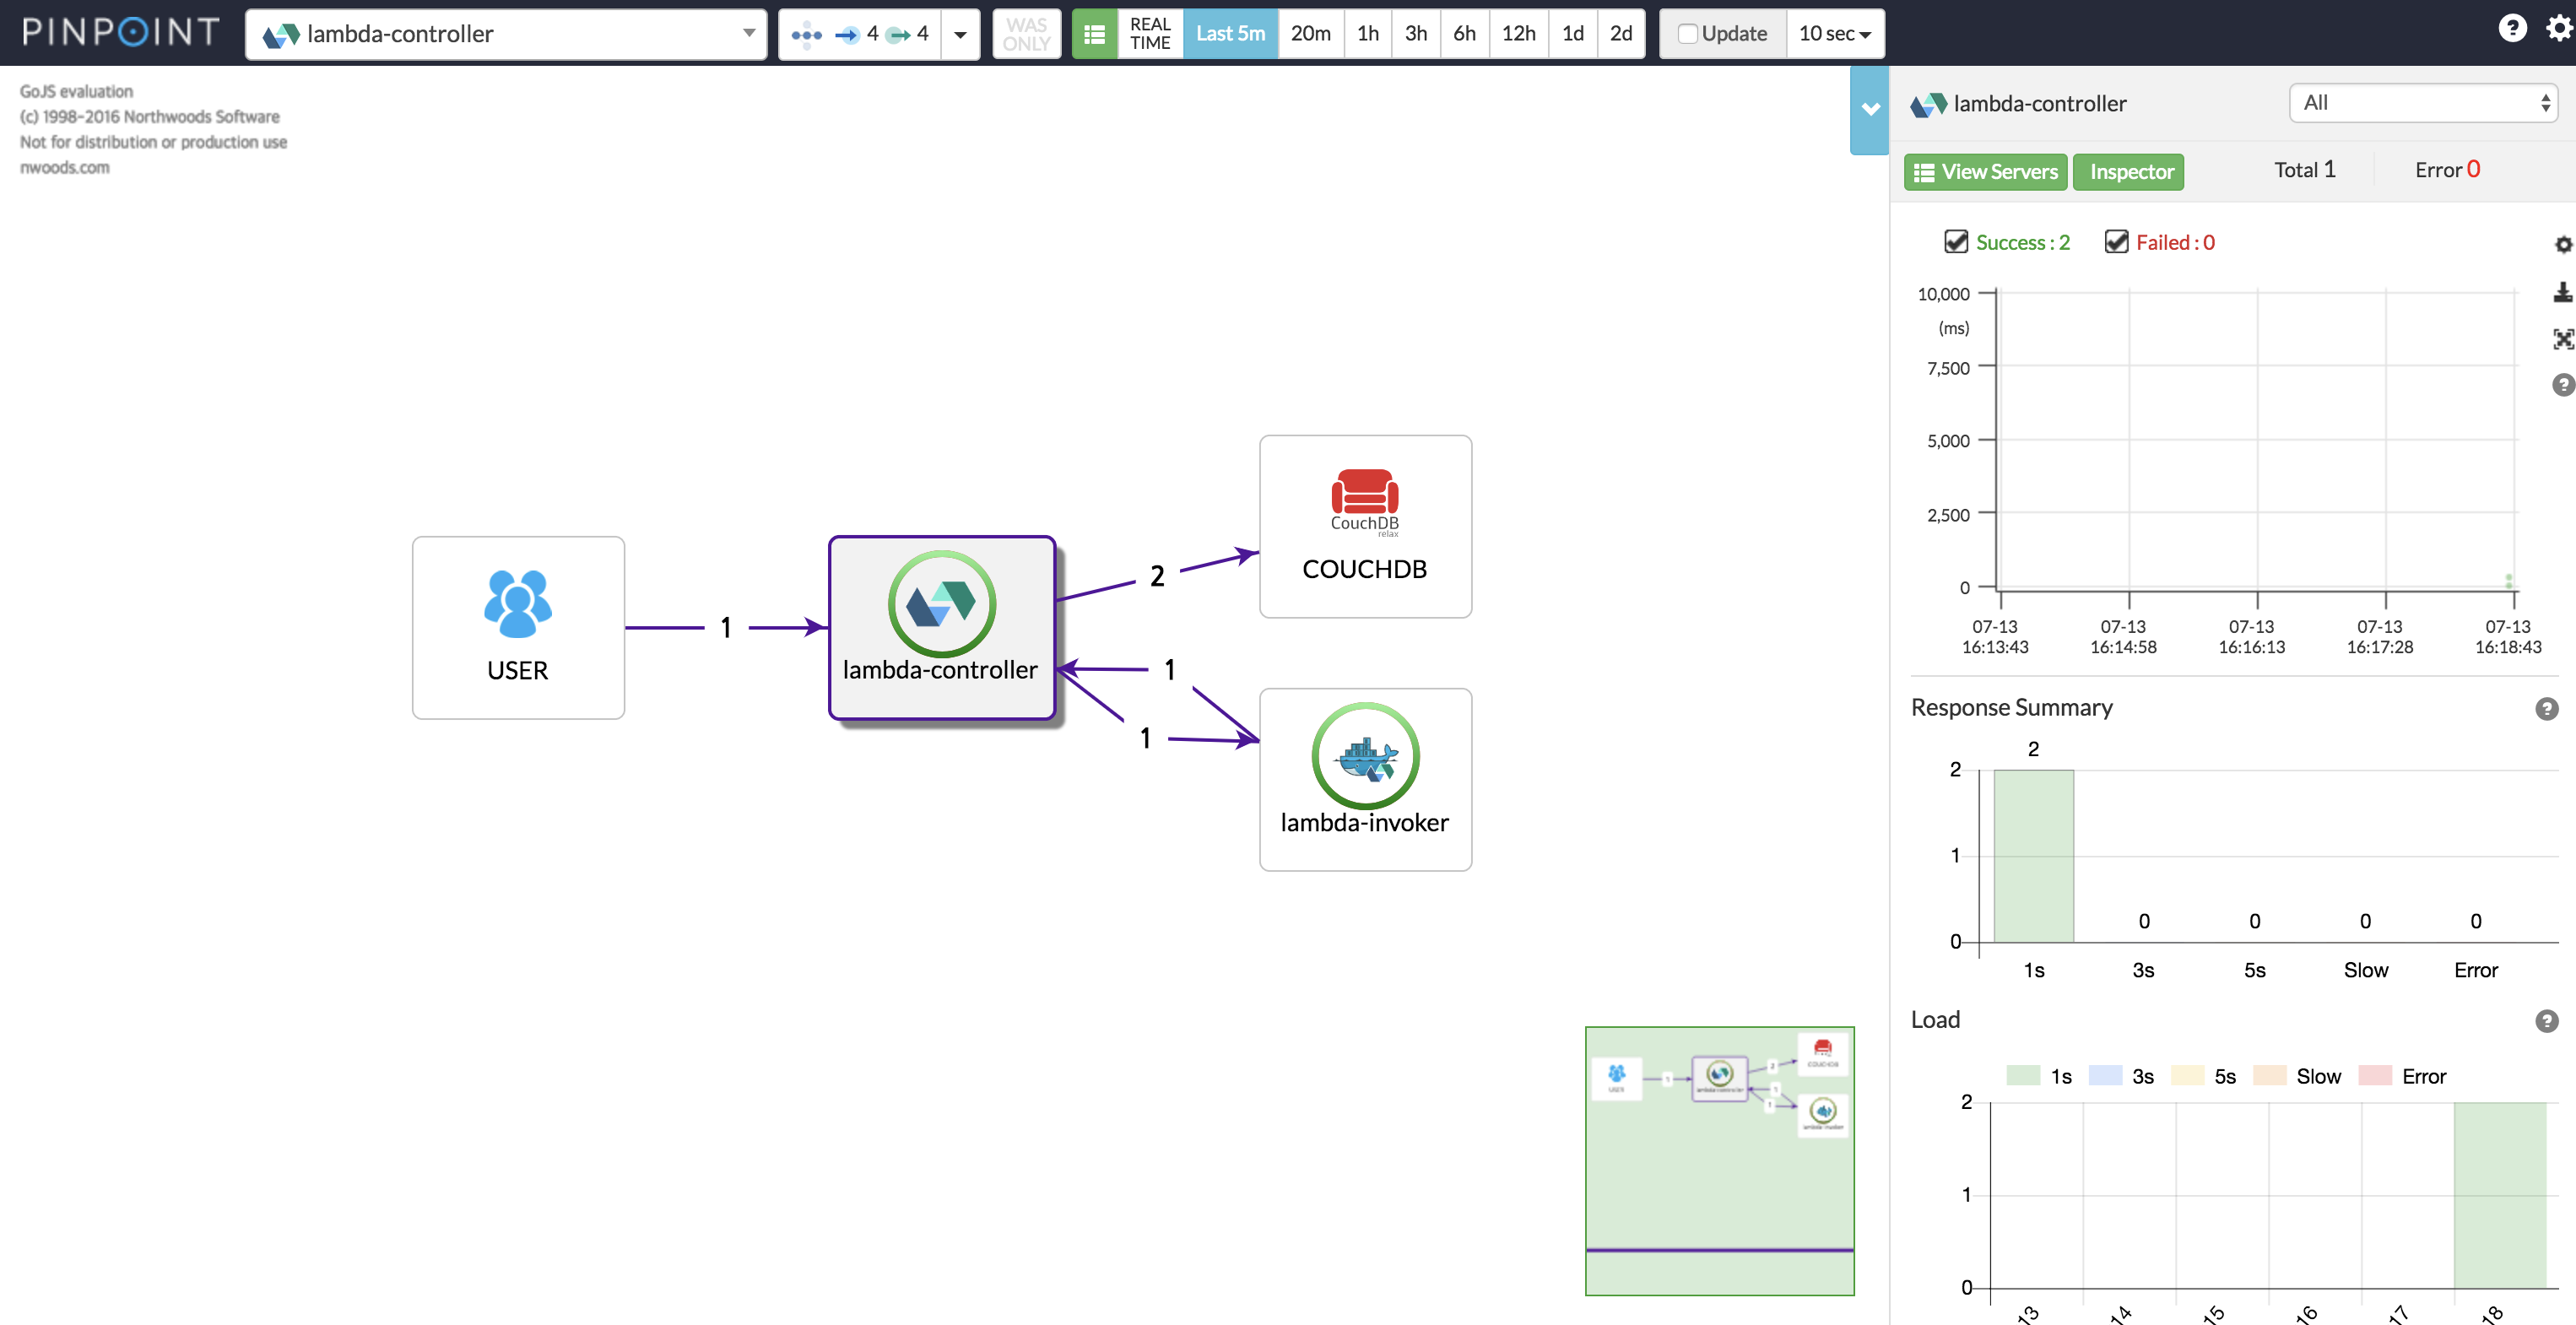Open the All agents dropdown
The image size is (2576, 1325).
point(2422,103)
